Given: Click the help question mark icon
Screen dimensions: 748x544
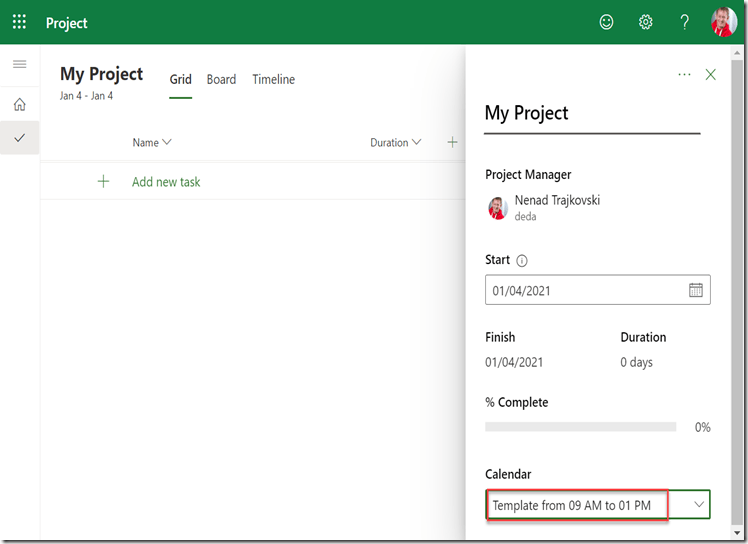Looking at the screenshot, I should [x=685, y=22].
